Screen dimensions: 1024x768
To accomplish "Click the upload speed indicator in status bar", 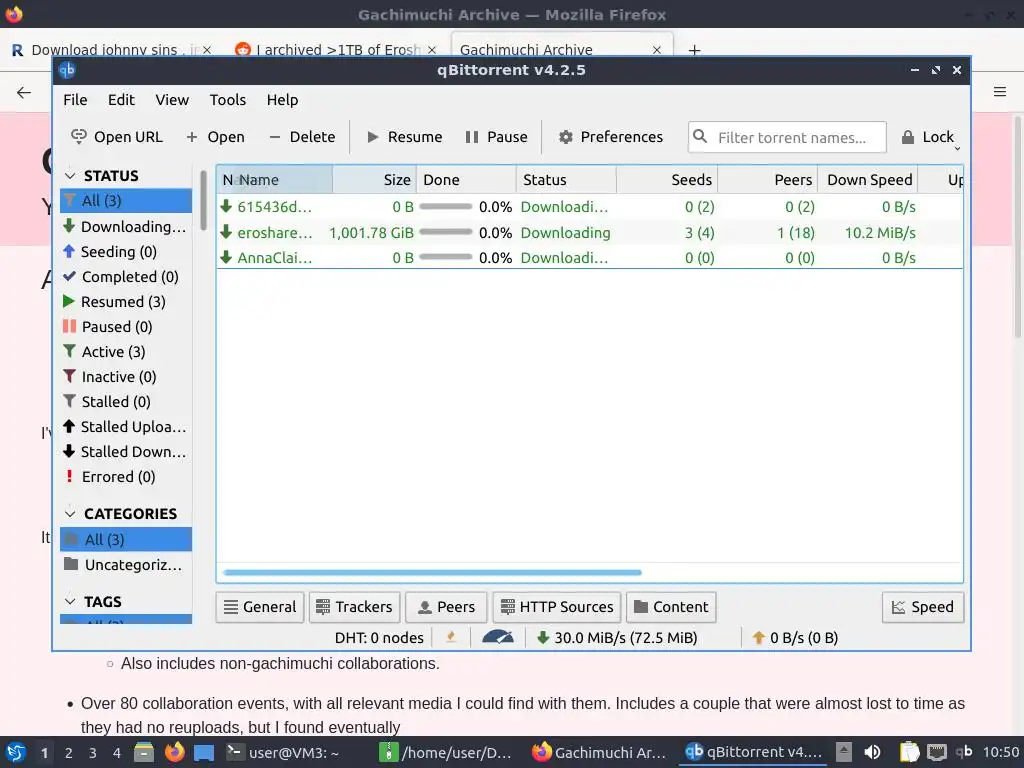I will [795, 638].
